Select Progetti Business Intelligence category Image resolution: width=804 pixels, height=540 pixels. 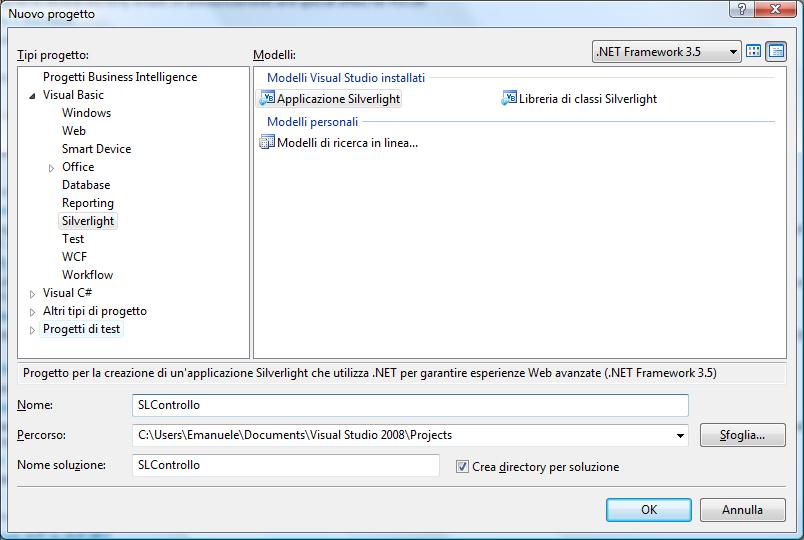click(120, 77)
